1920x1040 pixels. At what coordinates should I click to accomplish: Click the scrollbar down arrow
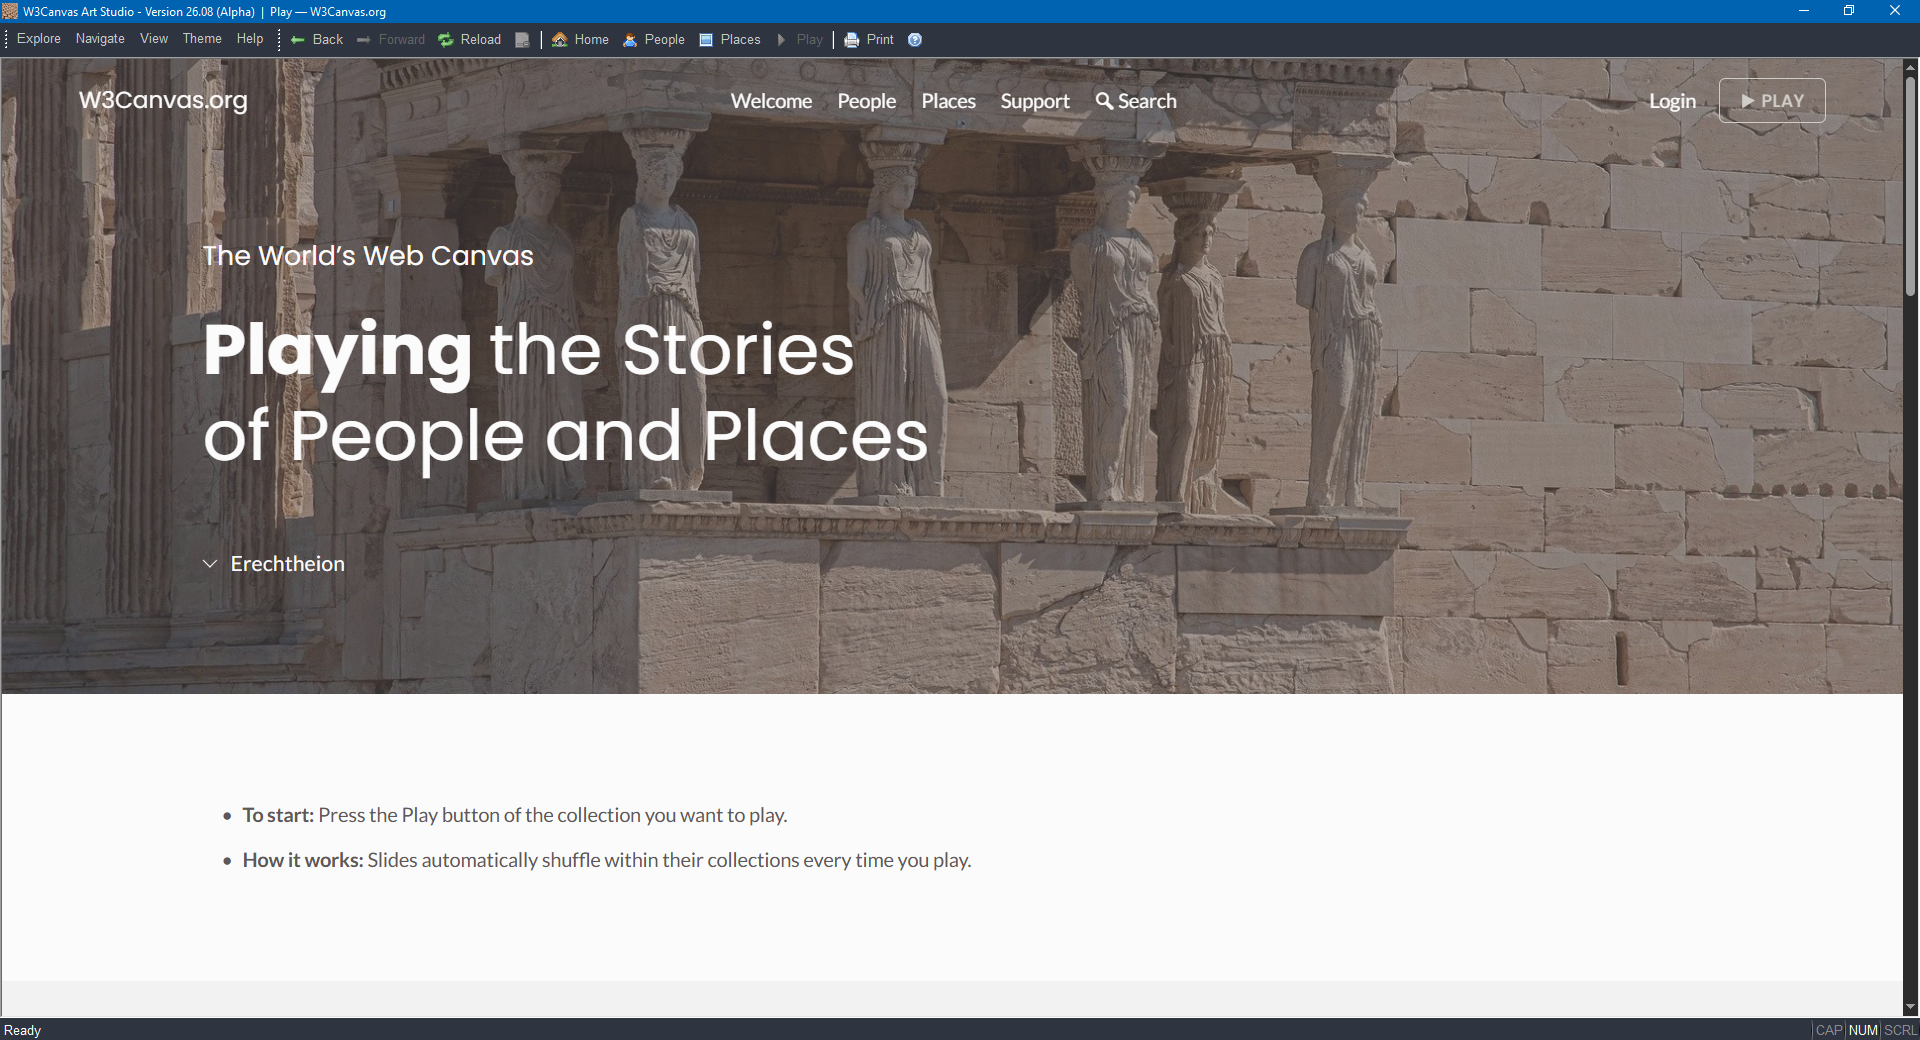1911,1008
